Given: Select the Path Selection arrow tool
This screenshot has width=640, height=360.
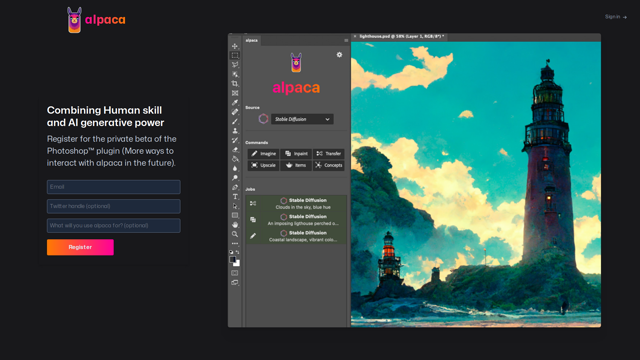Looking at the screenshot, I should 235,206.
